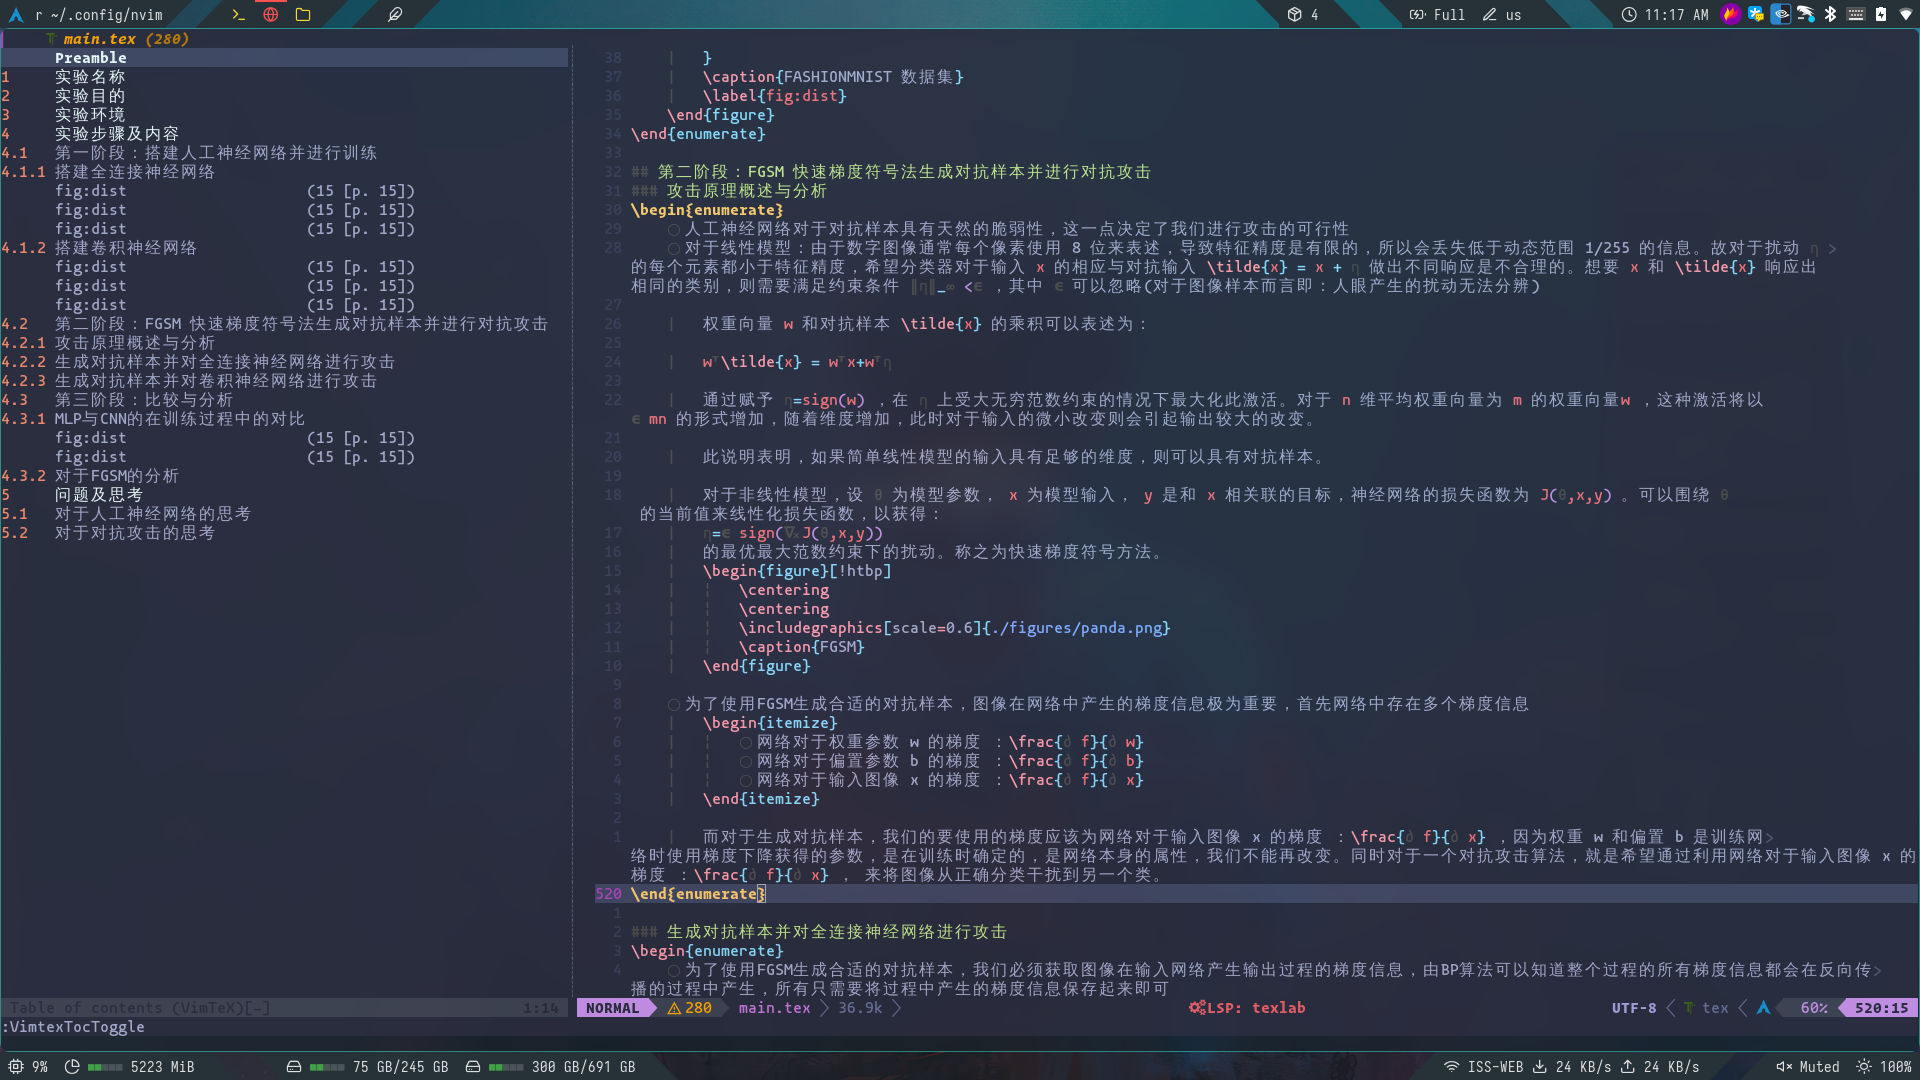Click the main.tex filename in the statusline
Viewport: 1920px width, 1080px height.
pos(774,1008)
